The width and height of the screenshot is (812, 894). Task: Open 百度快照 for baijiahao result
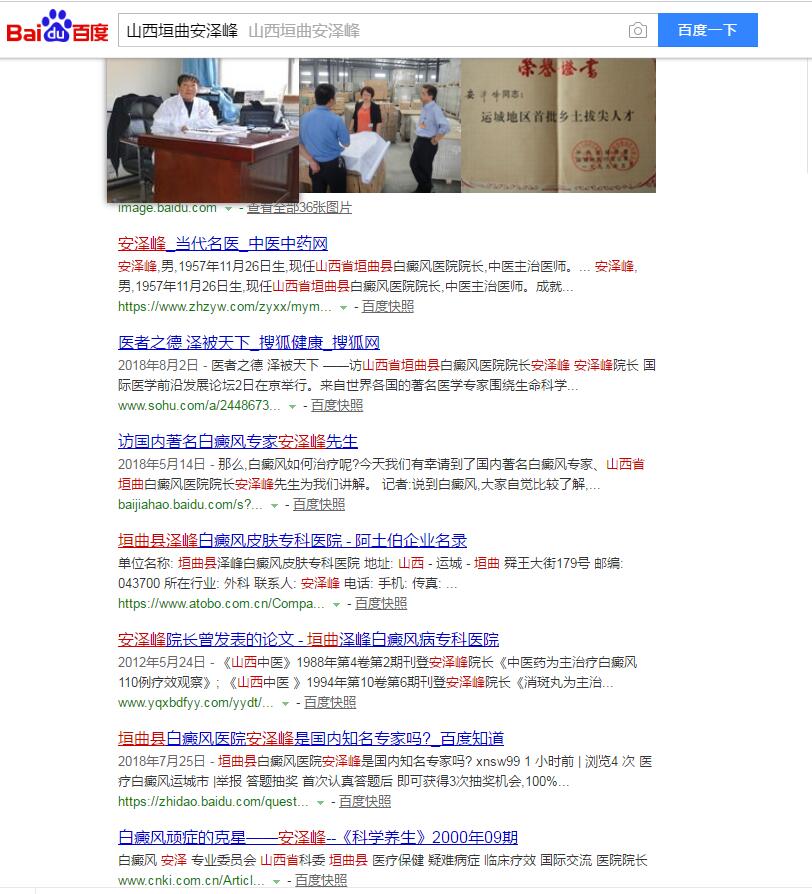[x=319, y=505]
